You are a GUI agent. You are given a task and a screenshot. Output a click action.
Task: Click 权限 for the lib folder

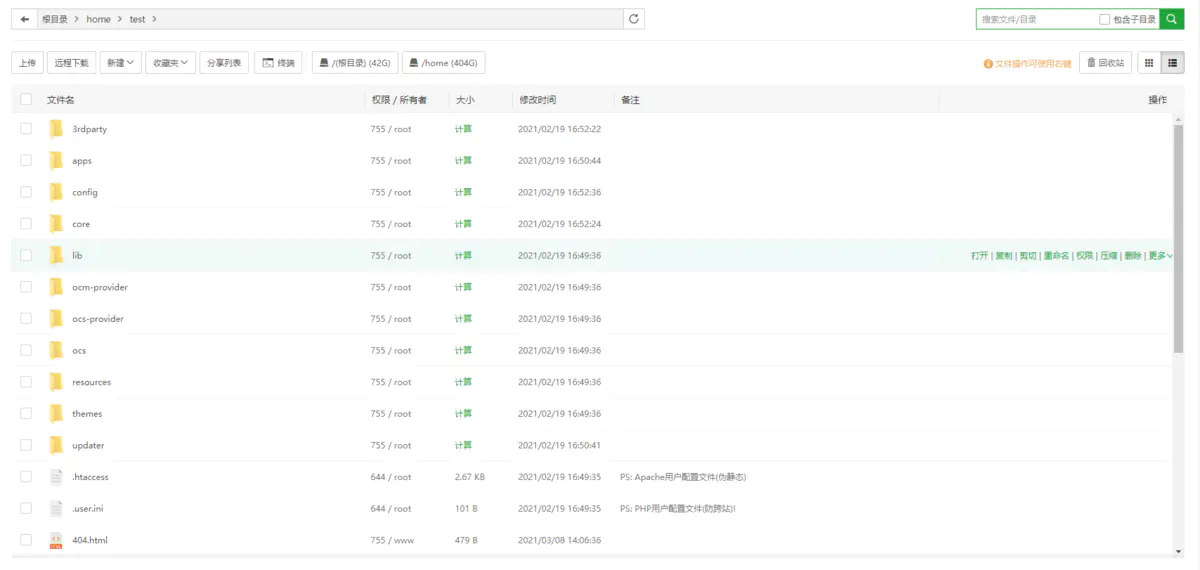[1084, 256]
